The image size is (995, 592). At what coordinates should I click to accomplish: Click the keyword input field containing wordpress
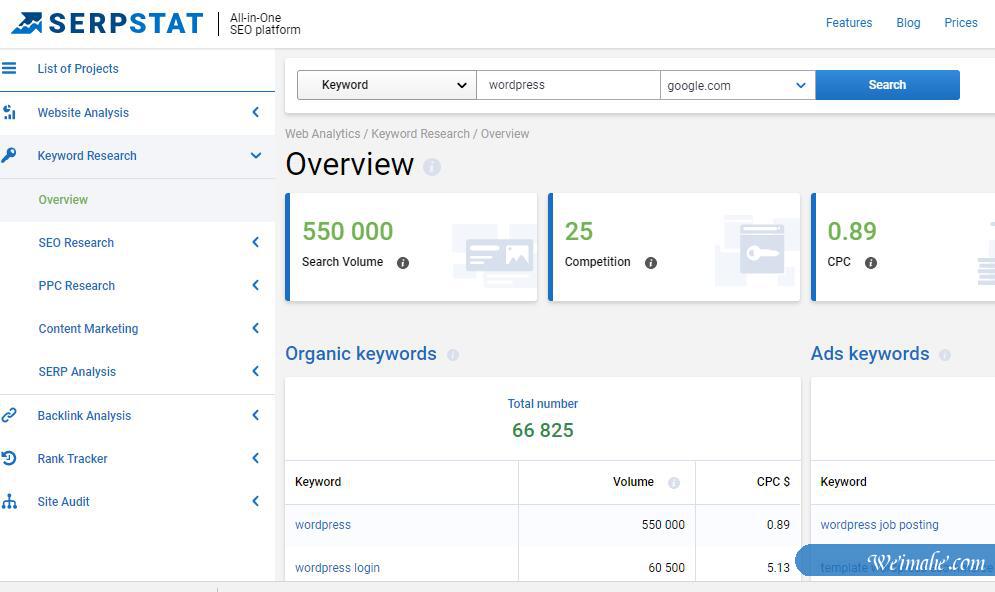click(567, 85)
